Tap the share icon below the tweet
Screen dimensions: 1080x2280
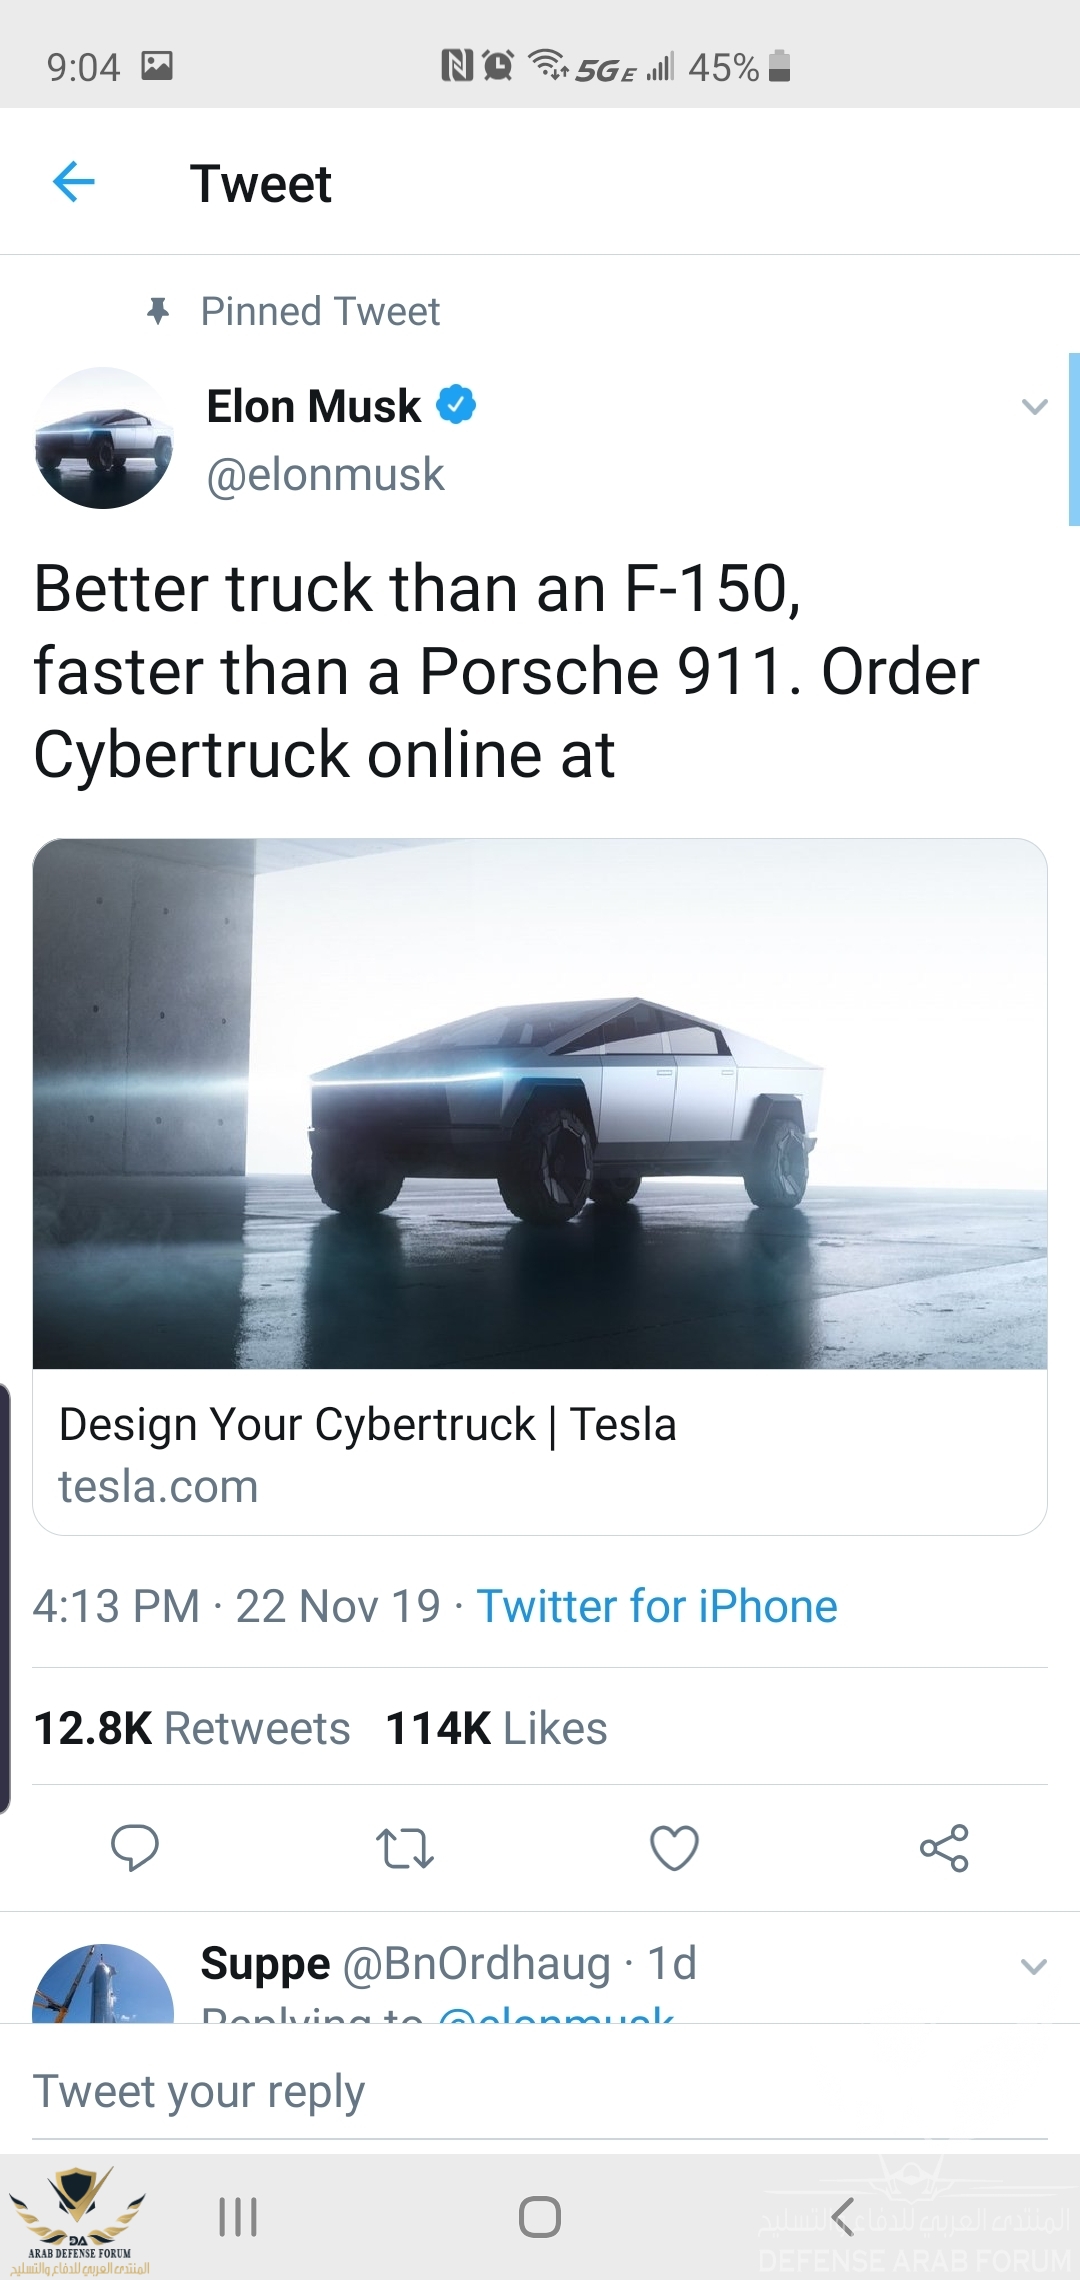pos(944,1847)
